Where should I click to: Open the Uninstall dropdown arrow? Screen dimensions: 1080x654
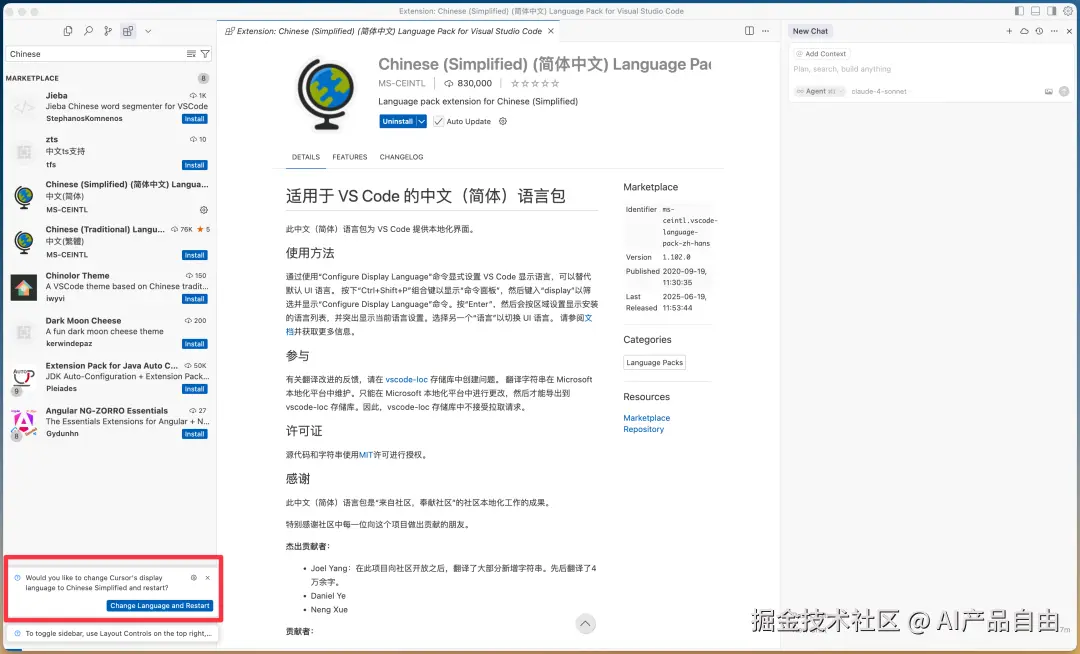(422, 121)
